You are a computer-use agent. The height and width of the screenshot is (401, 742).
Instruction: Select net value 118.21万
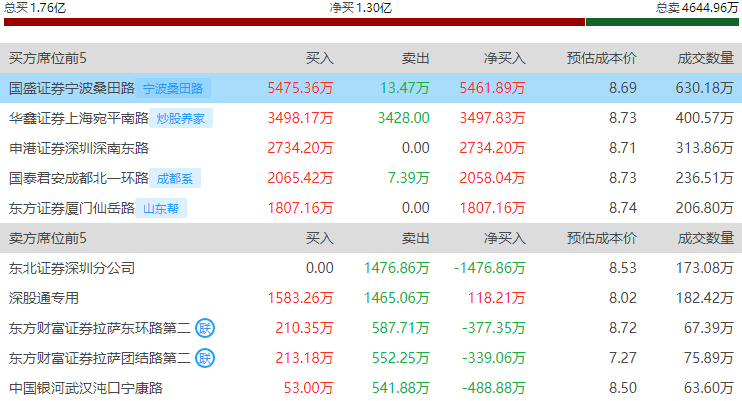pos(496,298)
